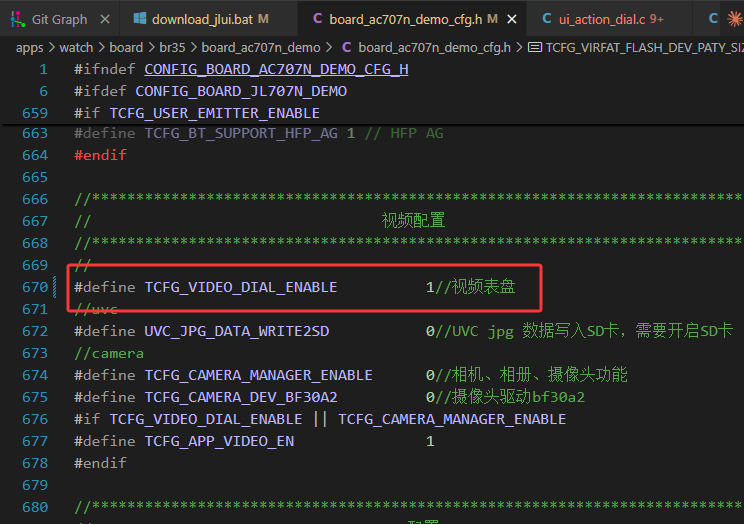Open board_ac707n_demo_cfg.h breadcrumb file entry

tap(435, 47)
